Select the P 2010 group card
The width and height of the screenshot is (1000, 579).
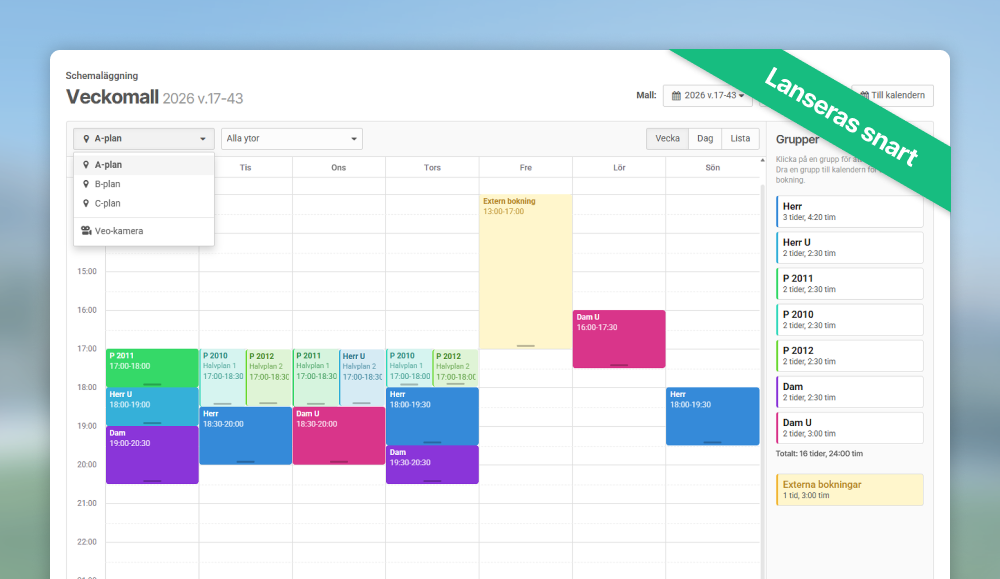tap(849, 319)
